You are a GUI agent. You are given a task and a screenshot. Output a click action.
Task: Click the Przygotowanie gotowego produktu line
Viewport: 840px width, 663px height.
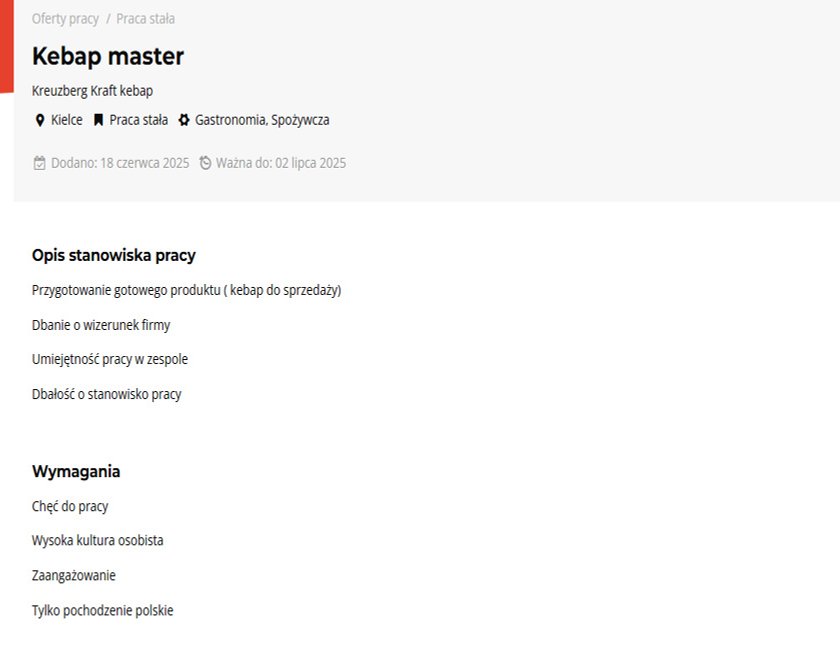click(186, 290)
